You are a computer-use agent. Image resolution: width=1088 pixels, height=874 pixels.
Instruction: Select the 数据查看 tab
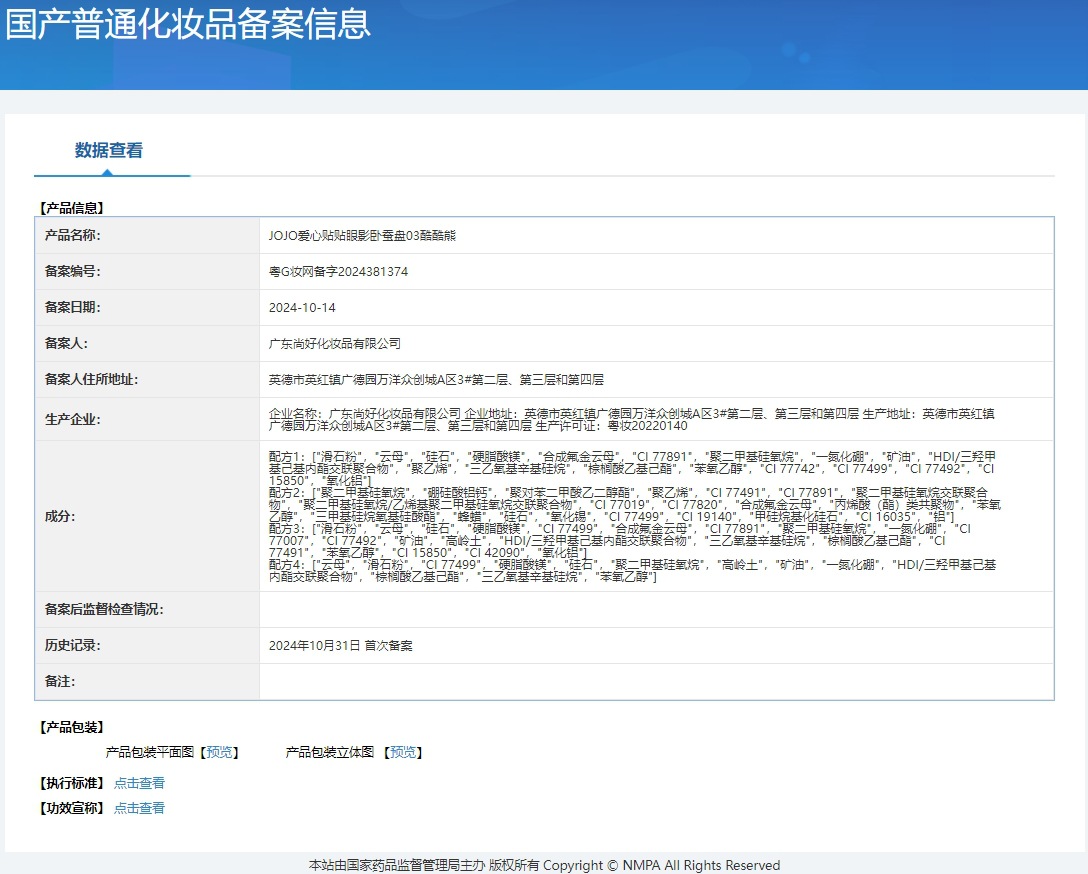point(109,151)
